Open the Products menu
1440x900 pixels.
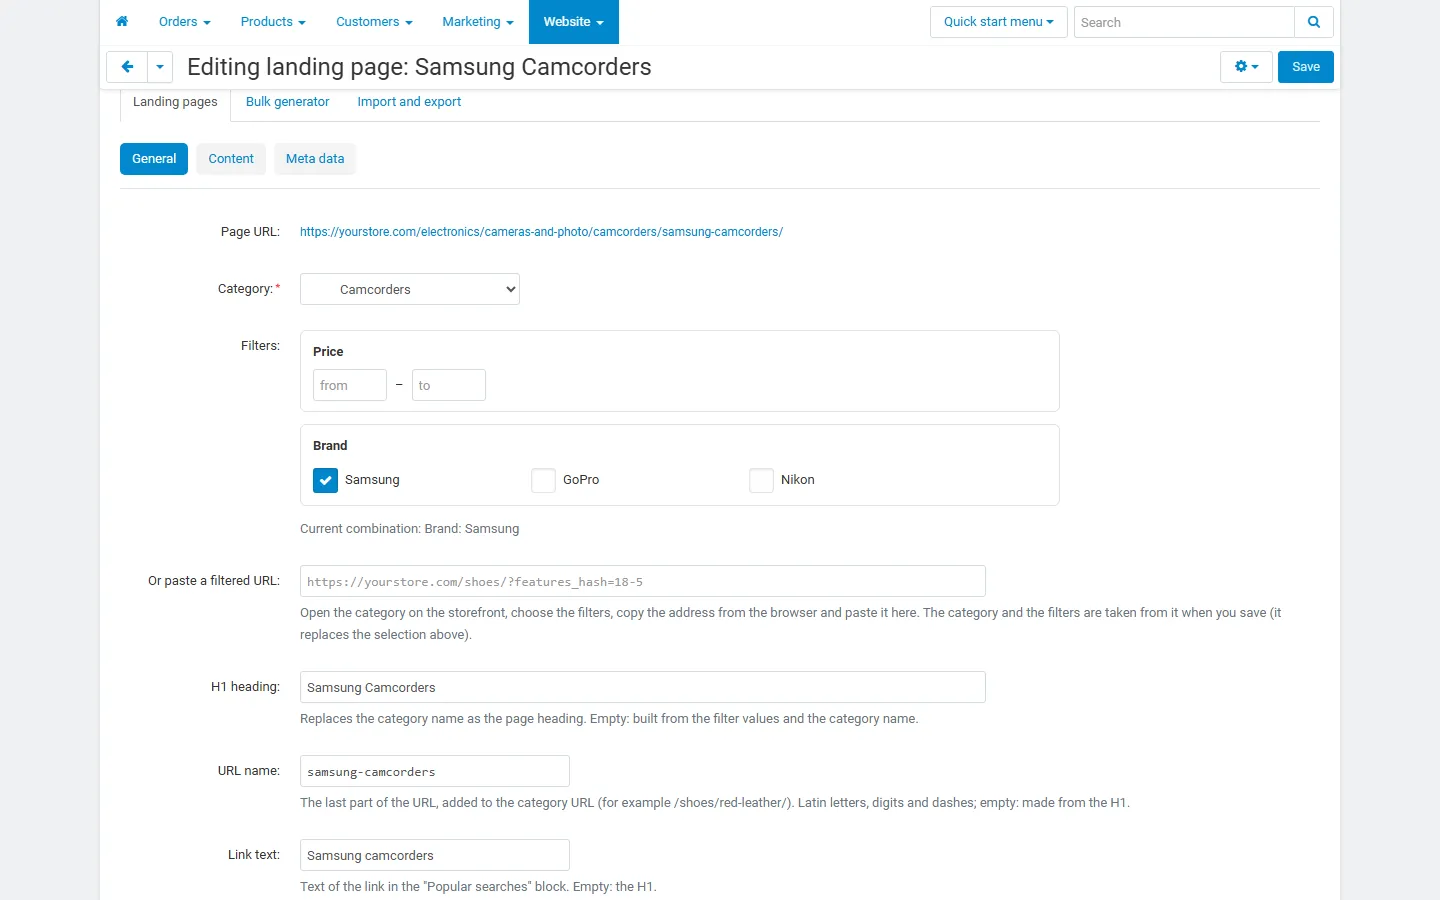click(x=273, y=22)
